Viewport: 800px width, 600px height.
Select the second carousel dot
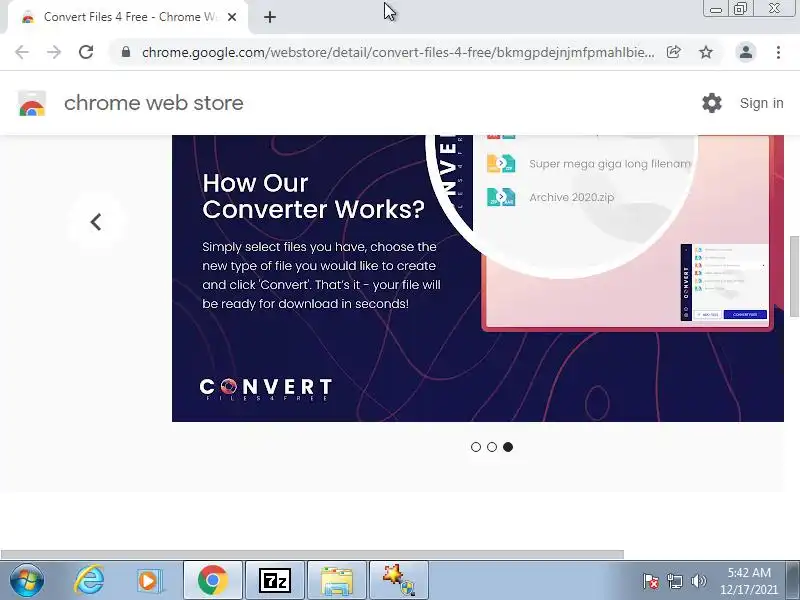[492, 447]
